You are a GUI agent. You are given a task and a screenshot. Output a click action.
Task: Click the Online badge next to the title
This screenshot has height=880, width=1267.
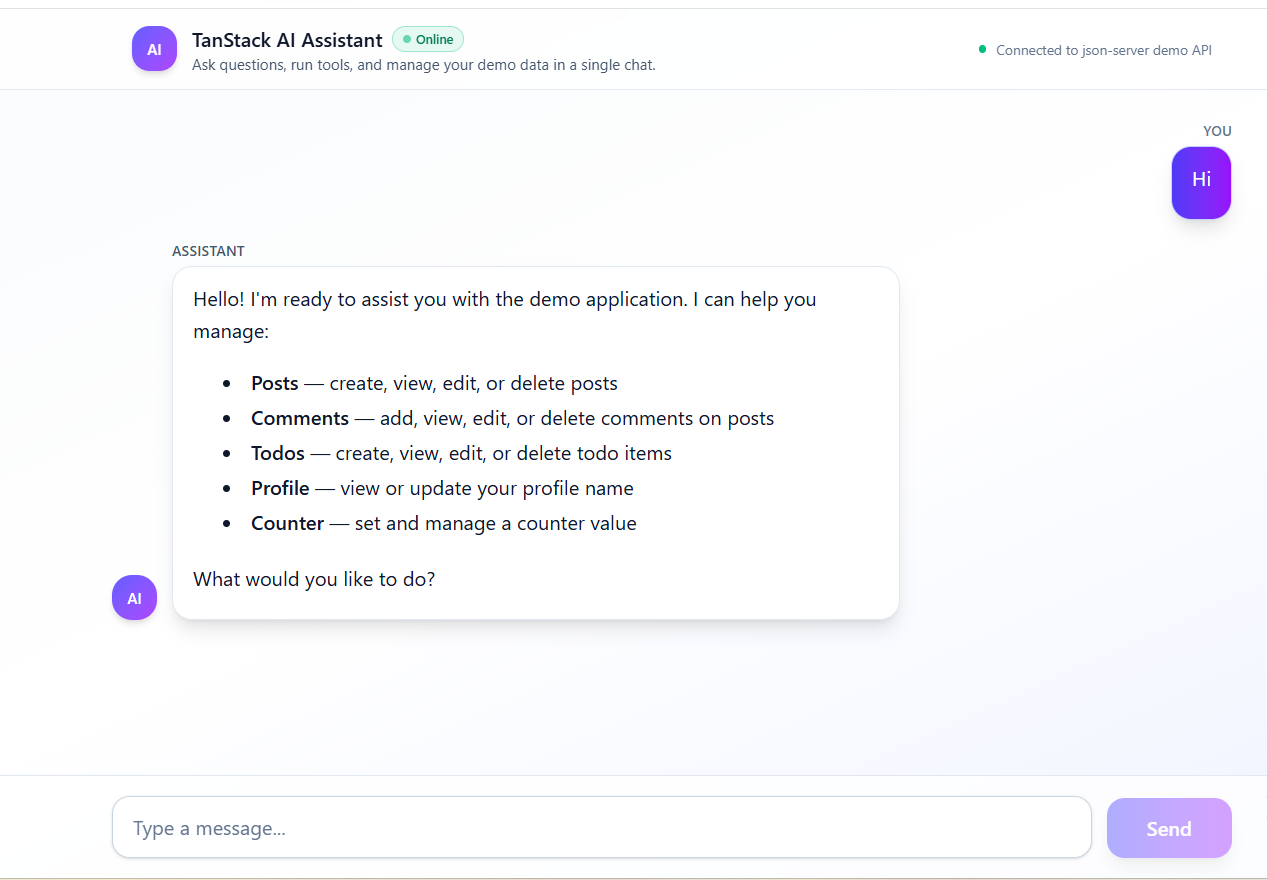coord(428,39)
